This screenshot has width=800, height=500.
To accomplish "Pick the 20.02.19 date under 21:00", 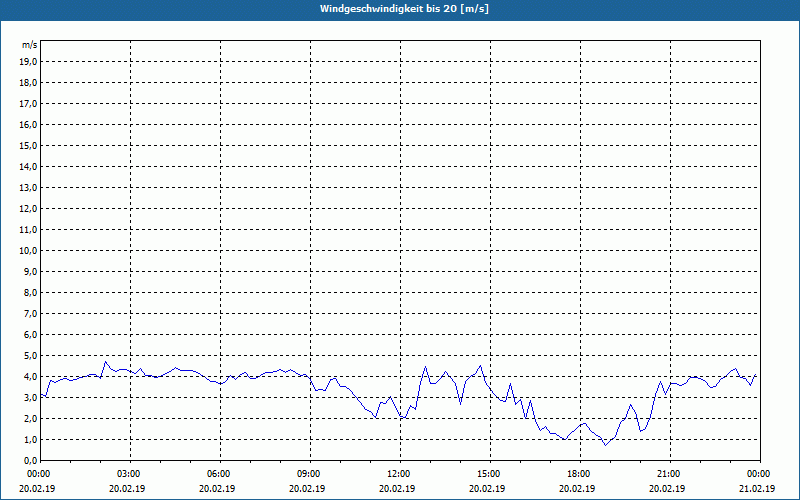I will [x=667, y=489].
